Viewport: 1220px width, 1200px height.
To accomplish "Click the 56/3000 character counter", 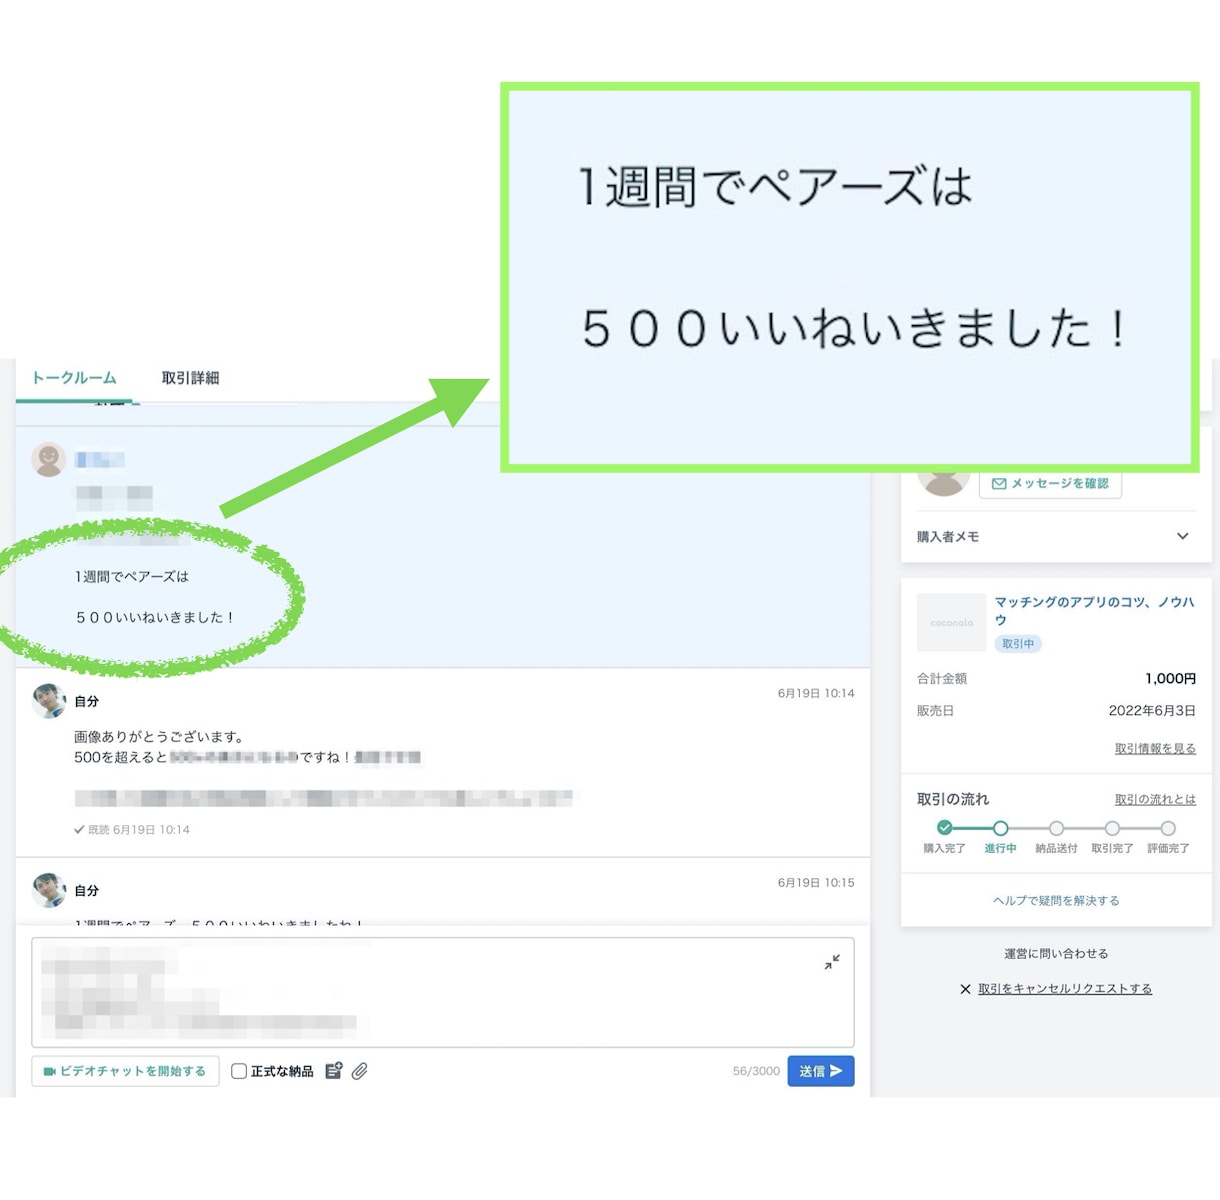I will (x=756, y=1071).
